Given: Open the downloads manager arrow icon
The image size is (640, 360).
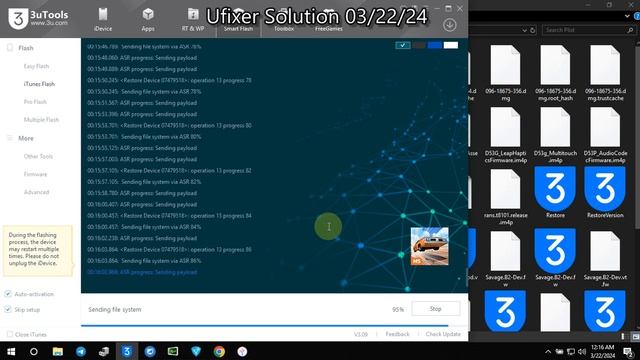Looking at the screenshot, I should [x=449, y=25].
